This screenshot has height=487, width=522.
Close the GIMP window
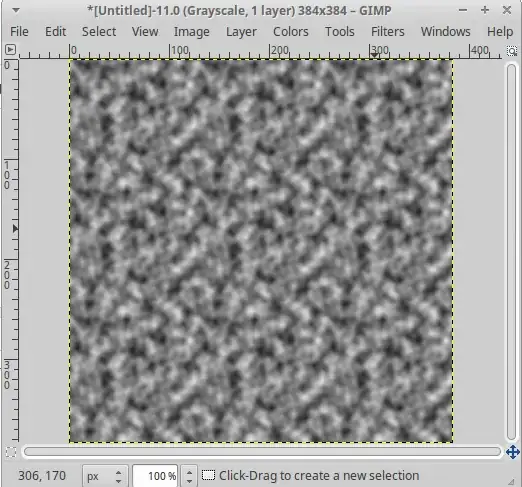click(507, 10)
